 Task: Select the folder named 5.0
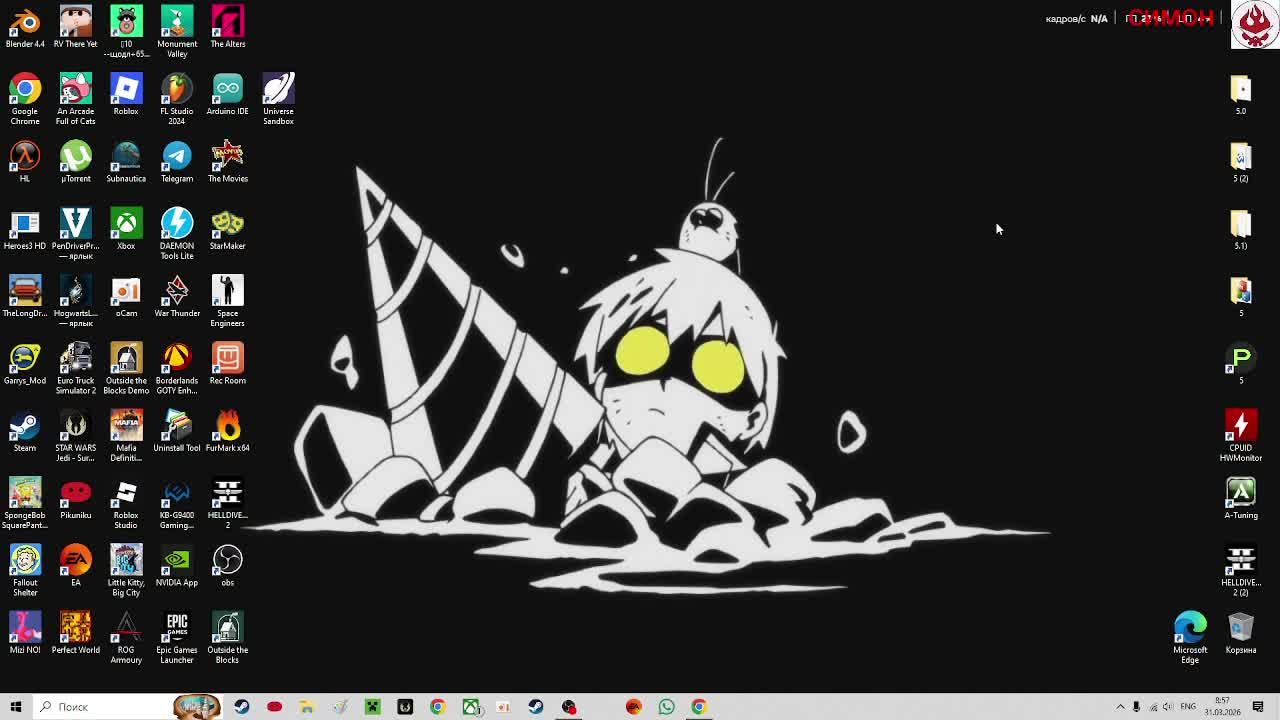[x=1241, y=94]
